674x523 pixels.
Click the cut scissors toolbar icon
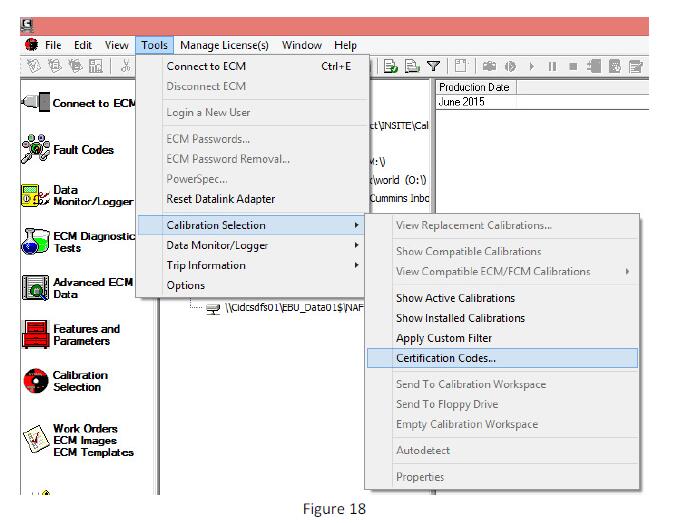pyautogui.click(x=126, y=66)
